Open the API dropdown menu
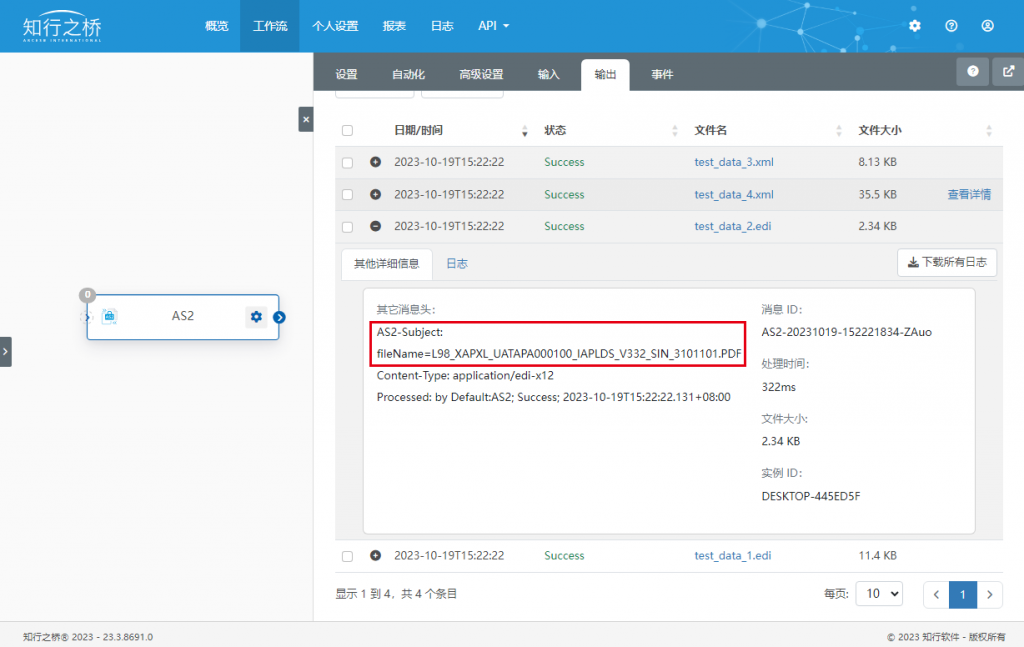 click(493, 25)
